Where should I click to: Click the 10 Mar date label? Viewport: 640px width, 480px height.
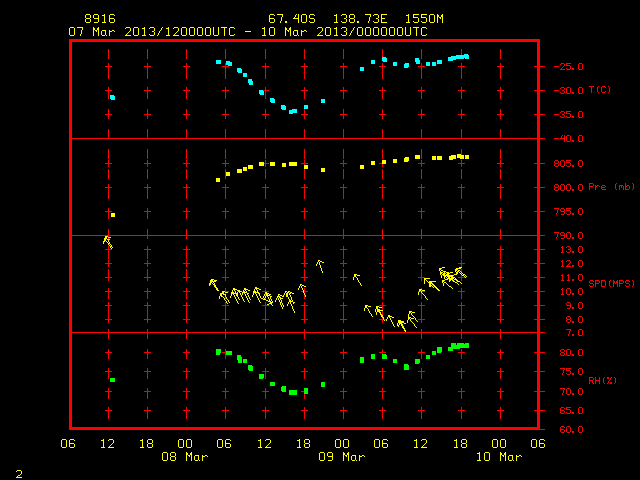click(x=499, y=456)
